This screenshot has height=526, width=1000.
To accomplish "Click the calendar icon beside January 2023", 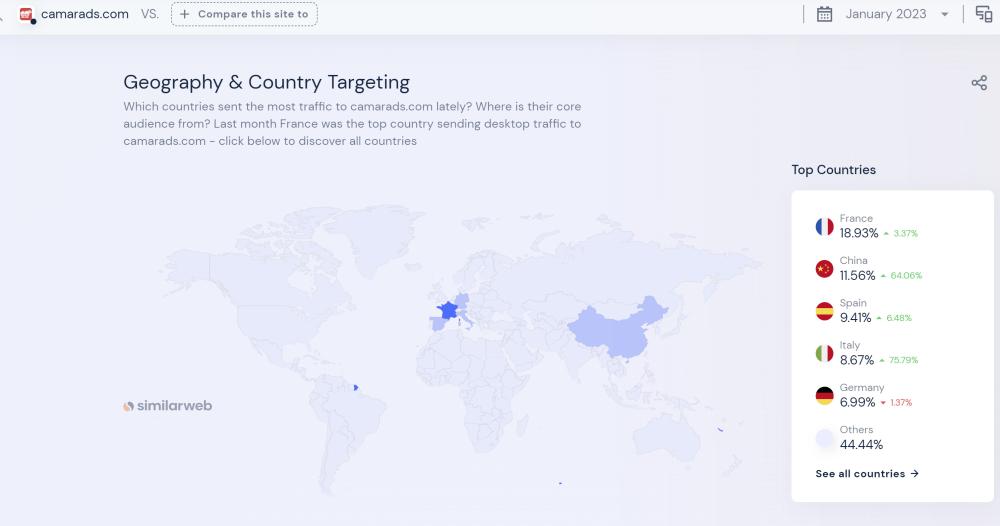I will [x=824, y=14].
